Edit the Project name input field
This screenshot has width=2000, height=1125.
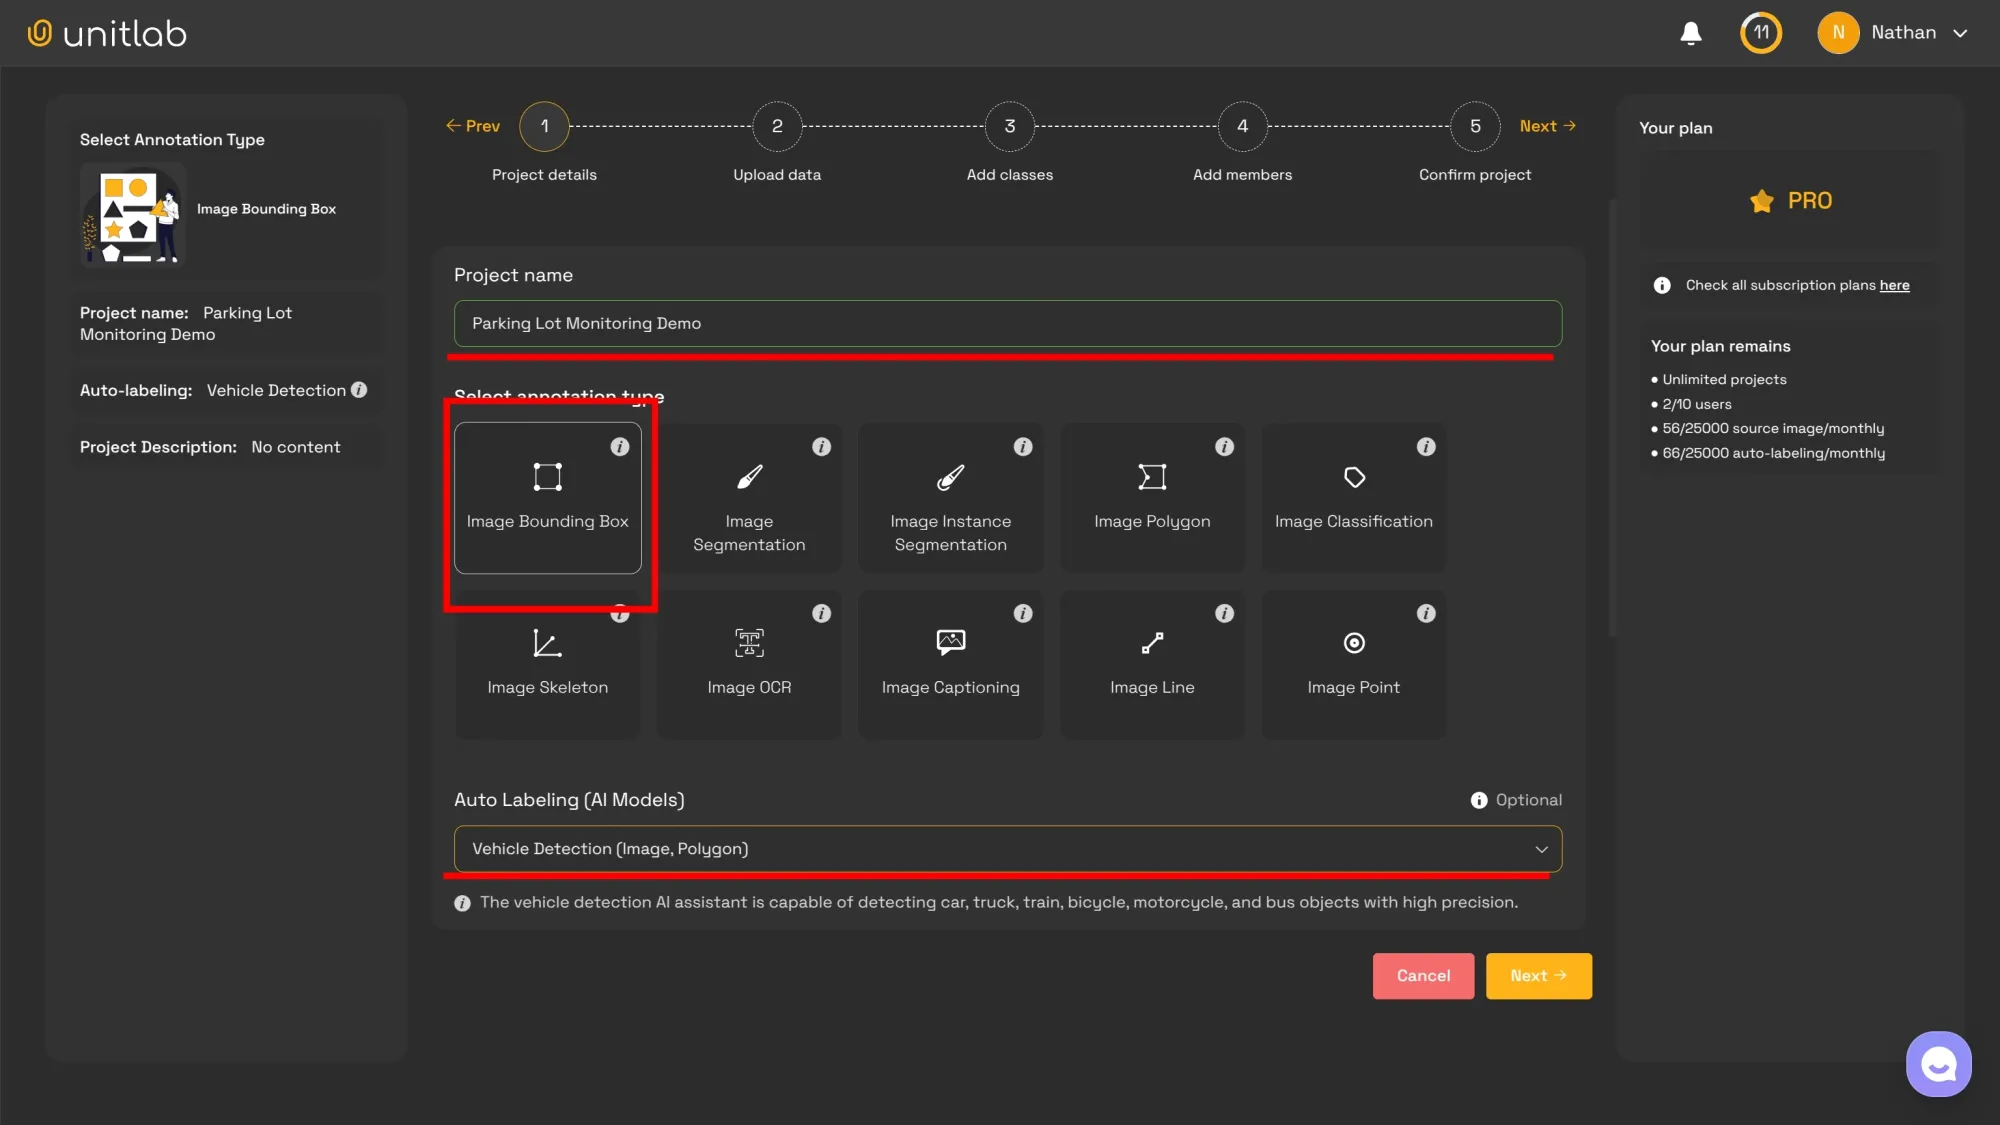pyautogui.click(x=1005, y=323)
